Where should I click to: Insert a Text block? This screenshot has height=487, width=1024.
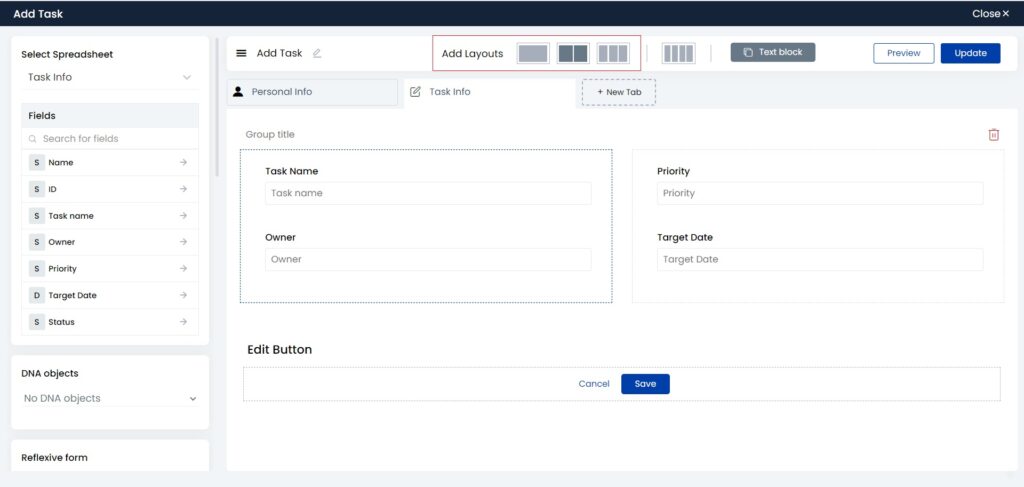pos(772,52)
